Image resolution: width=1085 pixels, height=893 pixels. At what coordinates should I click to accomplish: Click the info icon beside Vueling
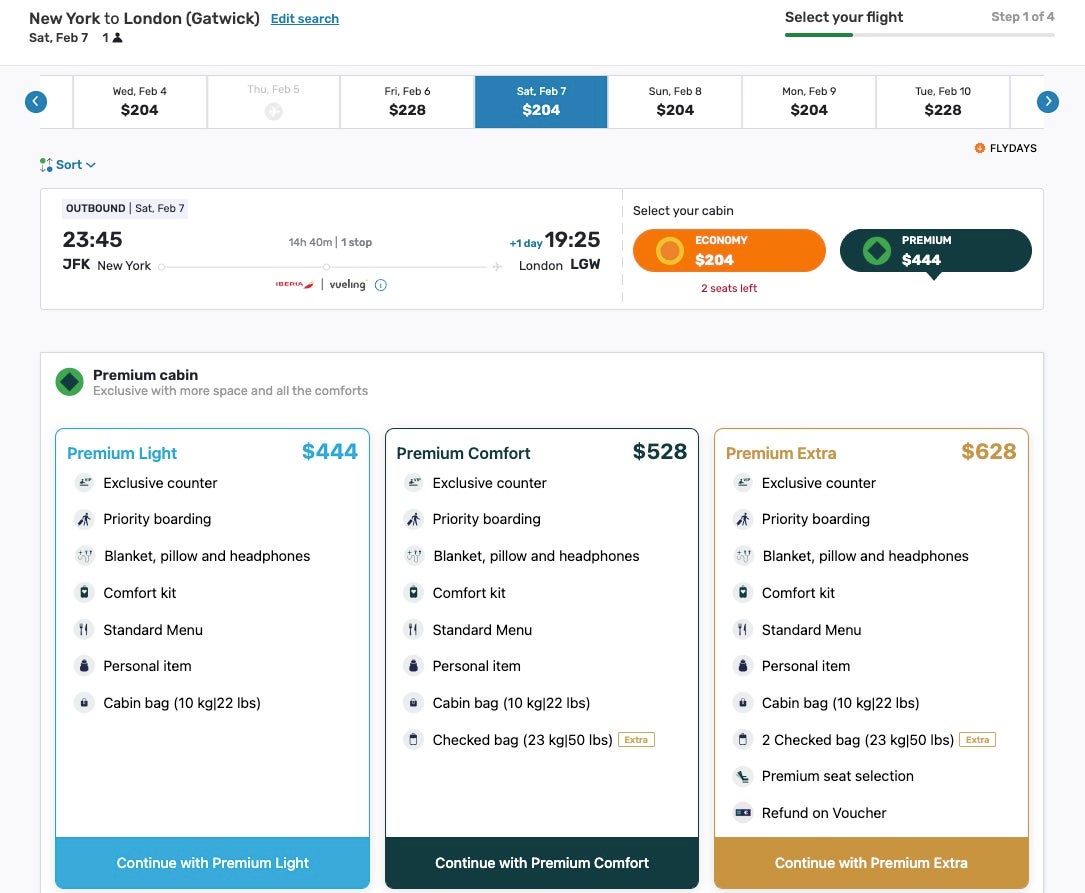coord(381,285)
